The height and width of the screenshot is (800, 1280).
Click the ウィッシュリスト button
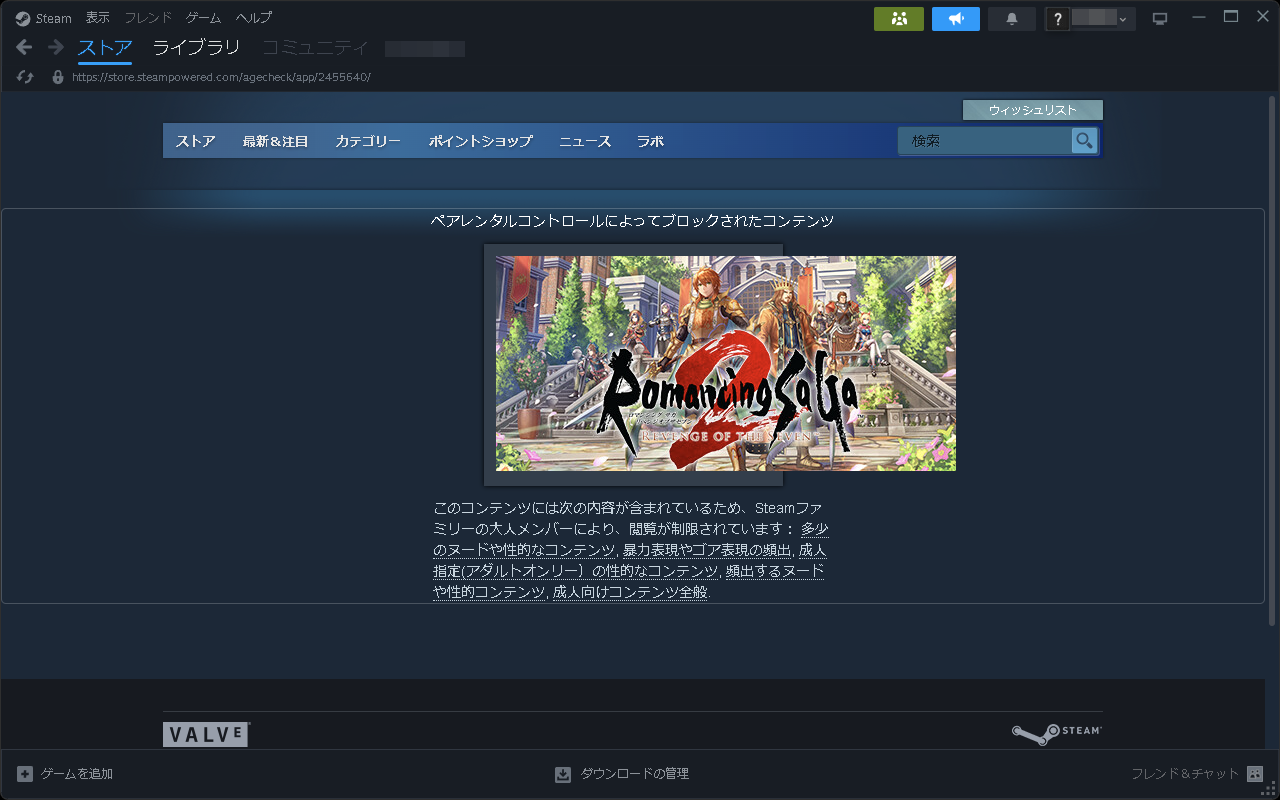click(1032, 110)
